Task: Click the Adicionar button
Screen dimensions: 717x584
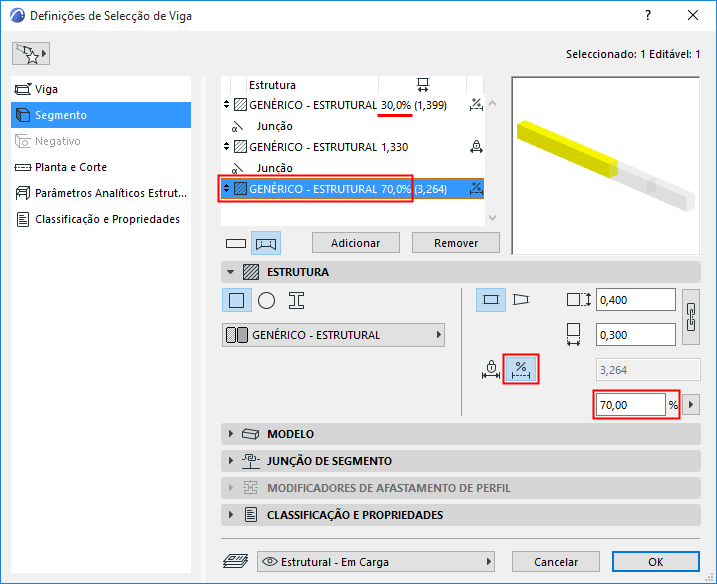Action: coord(356,243)
